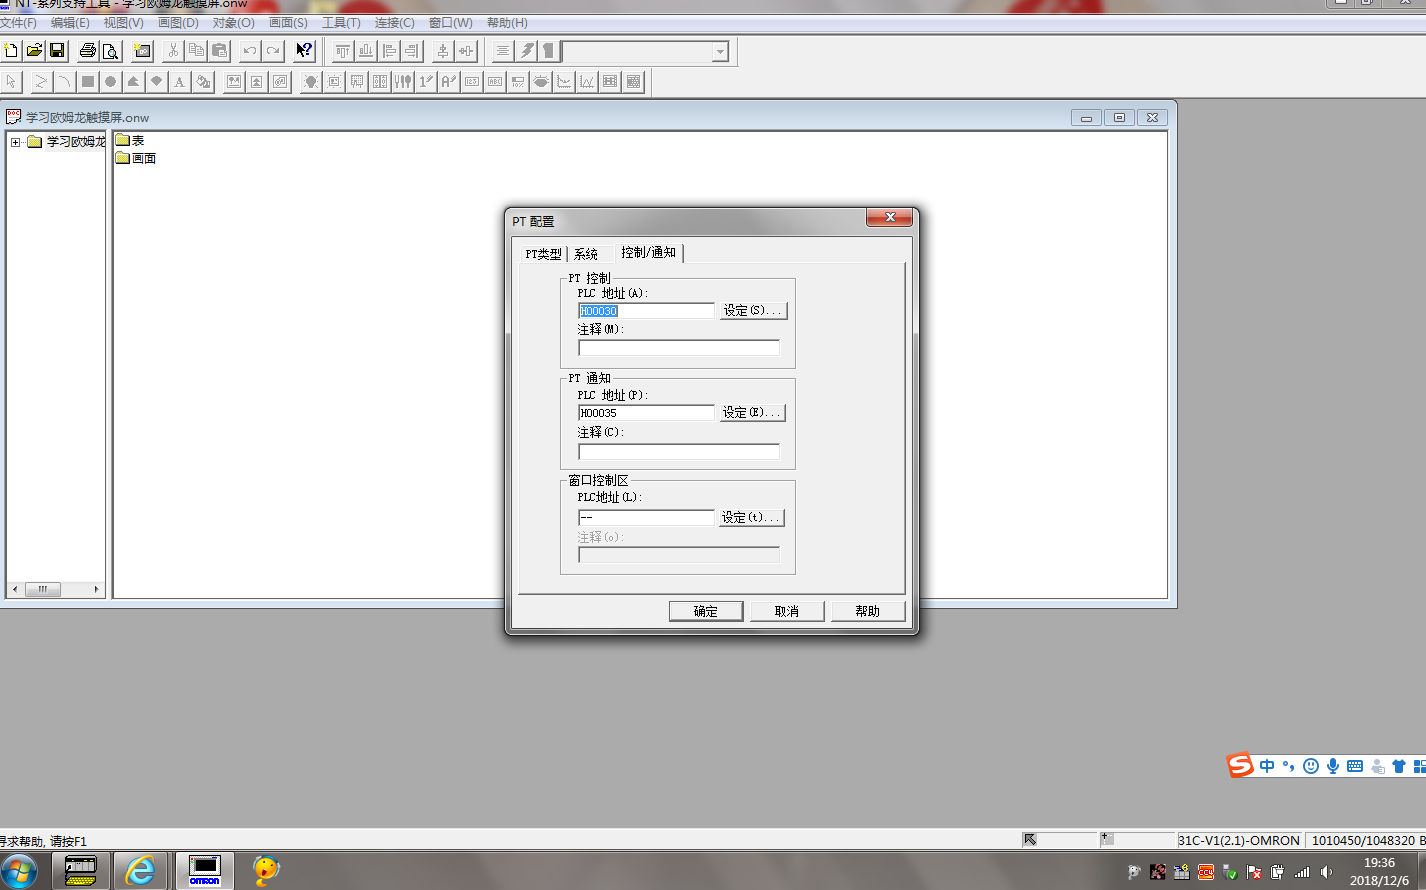
Task: Switch to the PT类型 tab
Action: (543, 254)
